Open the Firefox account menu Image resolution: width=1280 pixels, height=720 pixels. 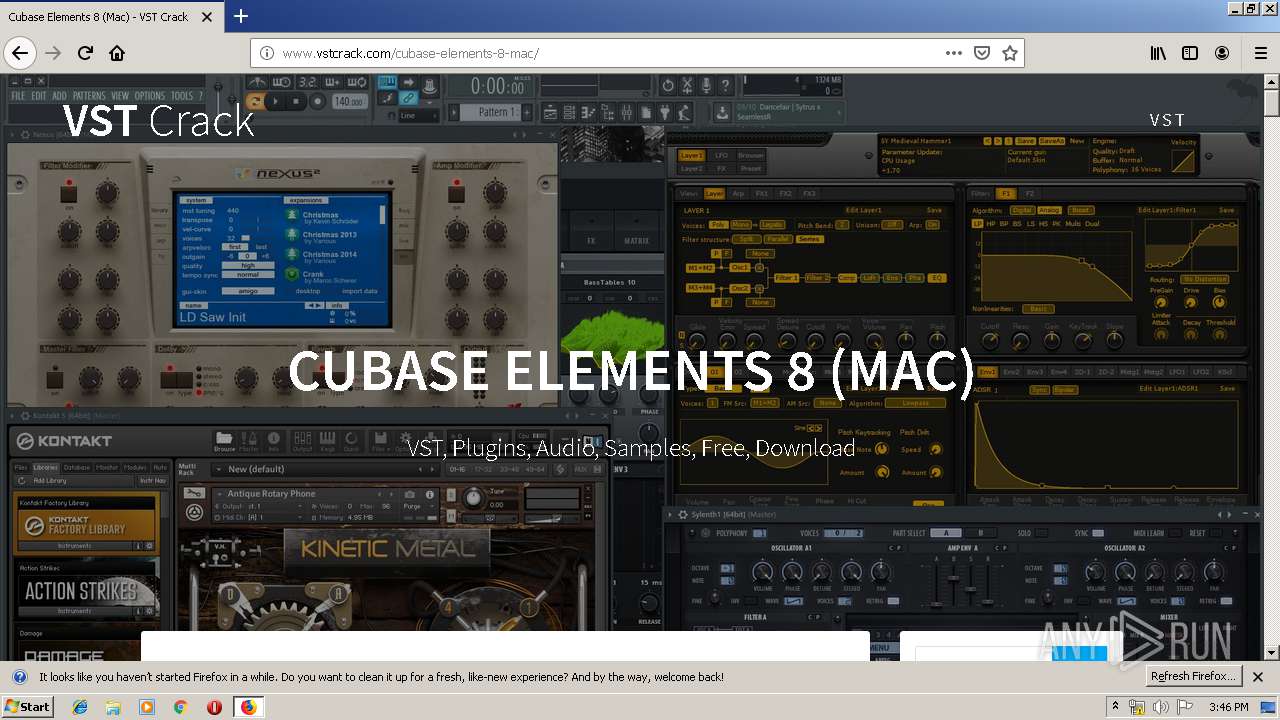coord(1222,53)
